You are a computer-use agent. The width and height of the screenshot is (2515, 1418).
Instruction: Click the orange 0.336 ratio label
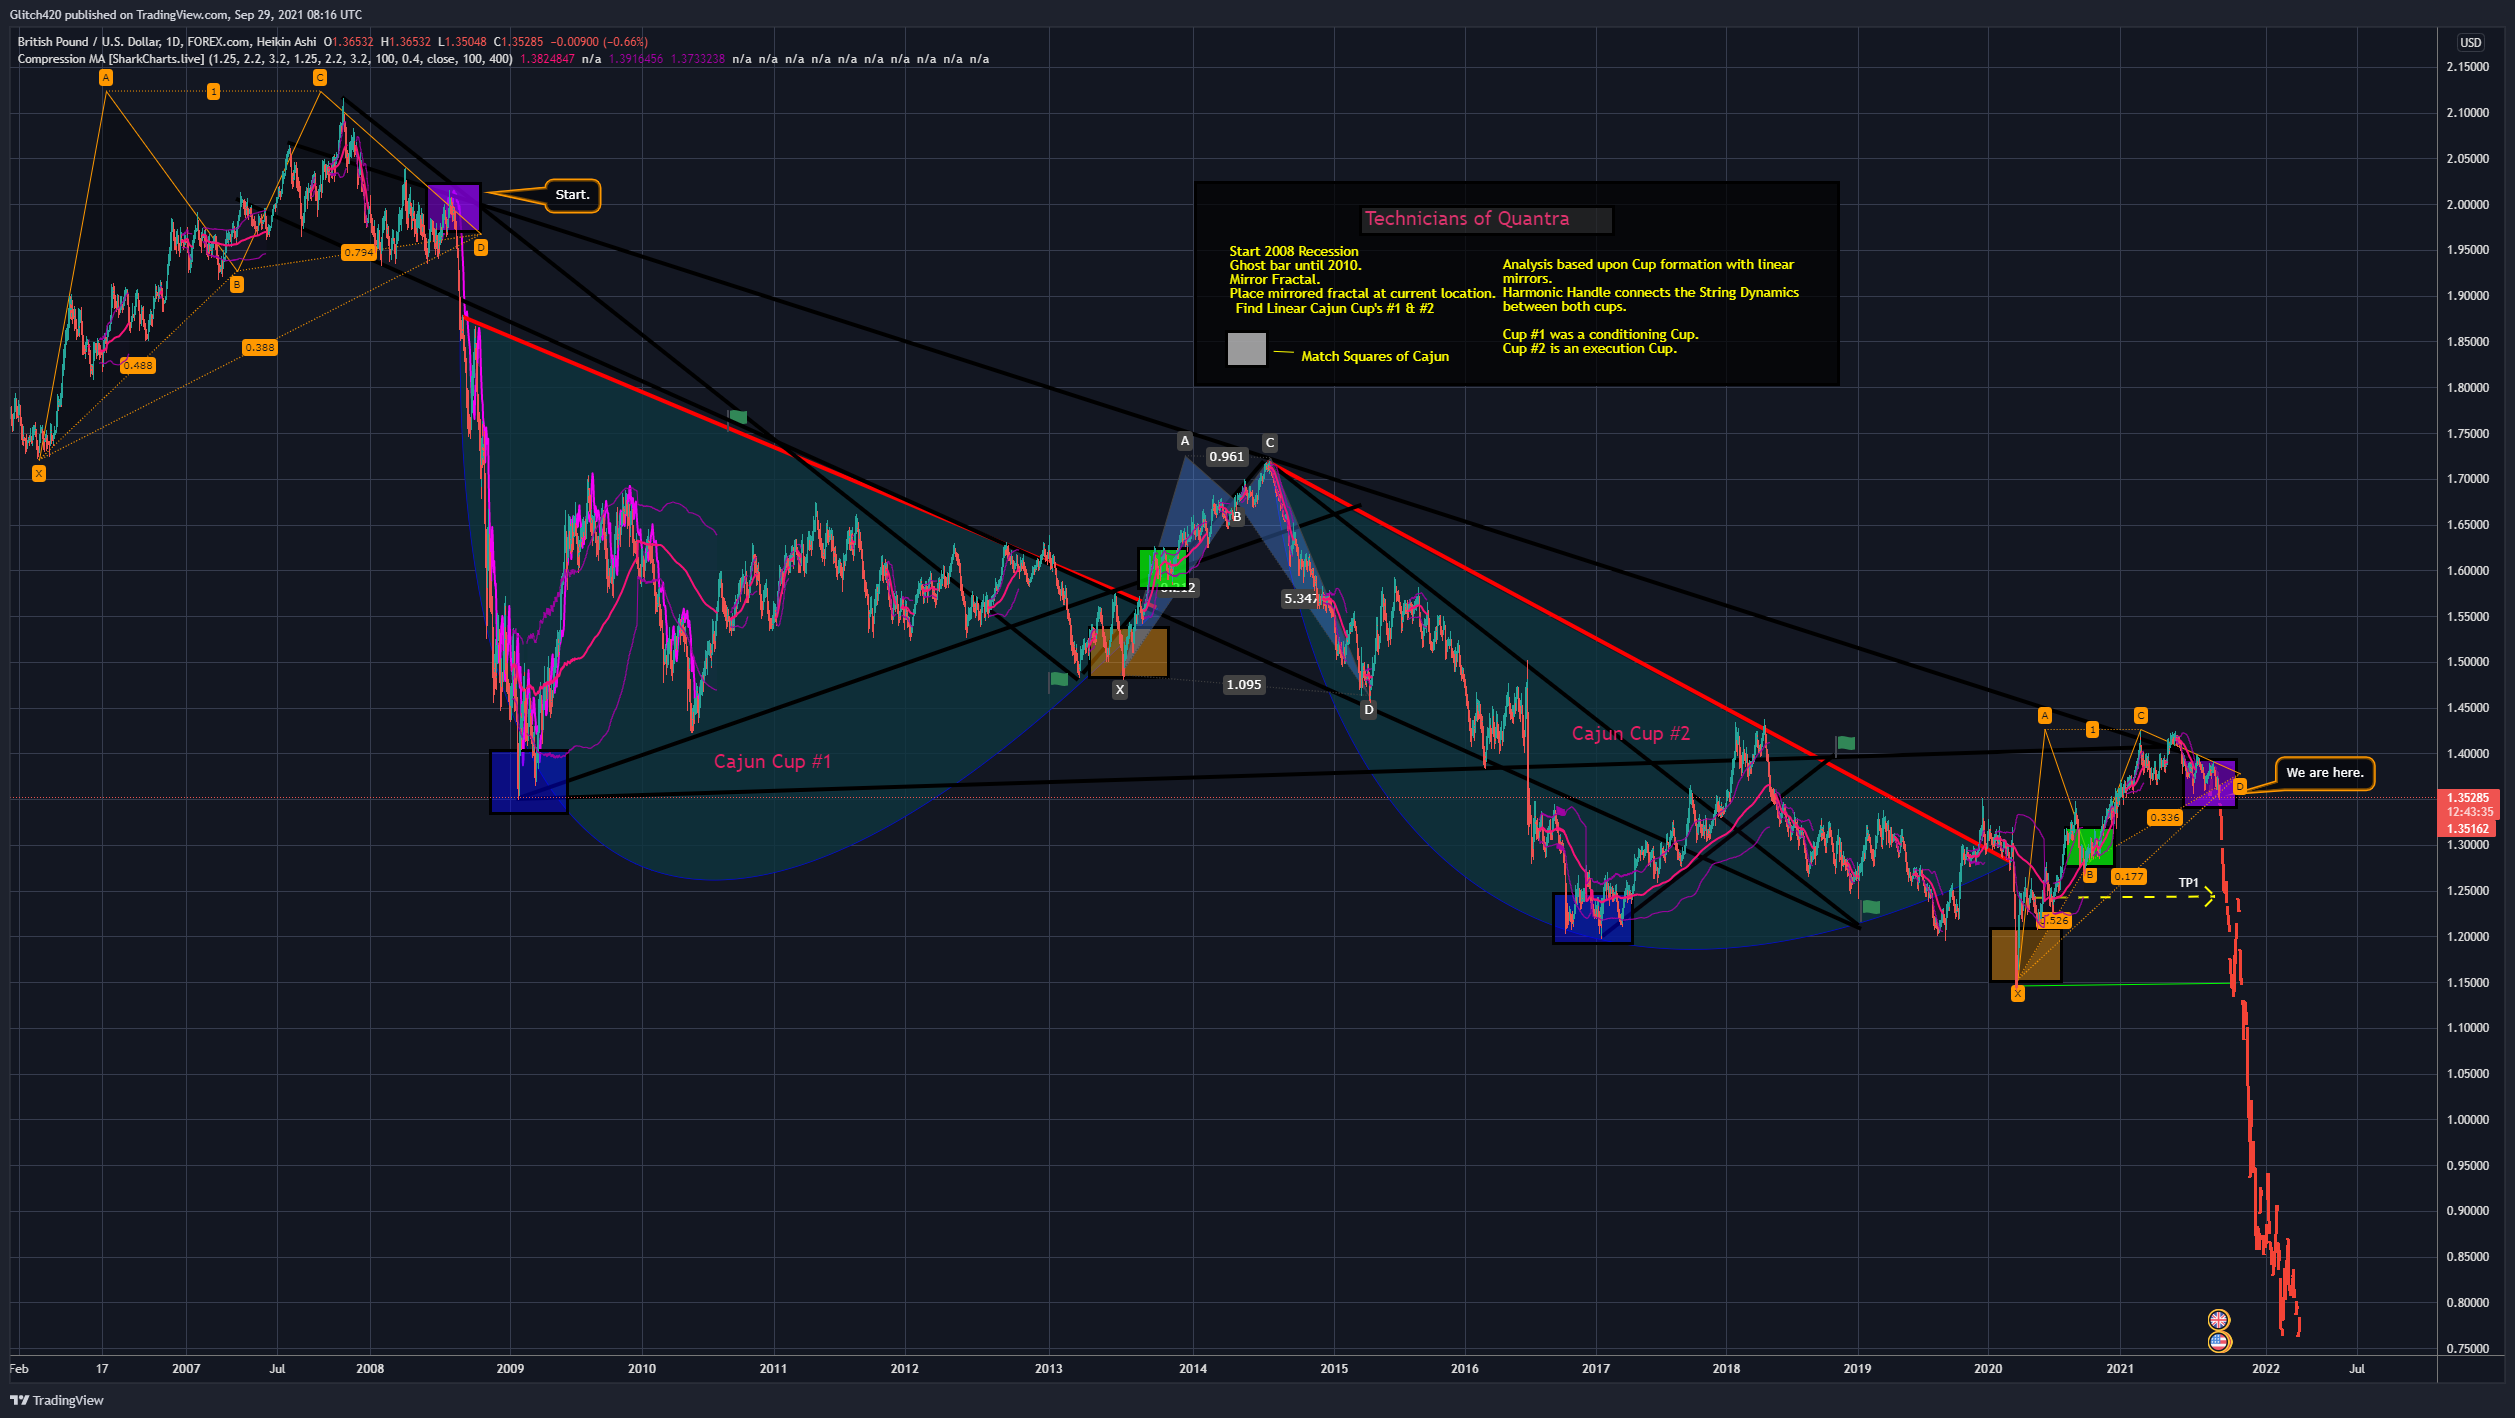click(x=2165, y=818)
